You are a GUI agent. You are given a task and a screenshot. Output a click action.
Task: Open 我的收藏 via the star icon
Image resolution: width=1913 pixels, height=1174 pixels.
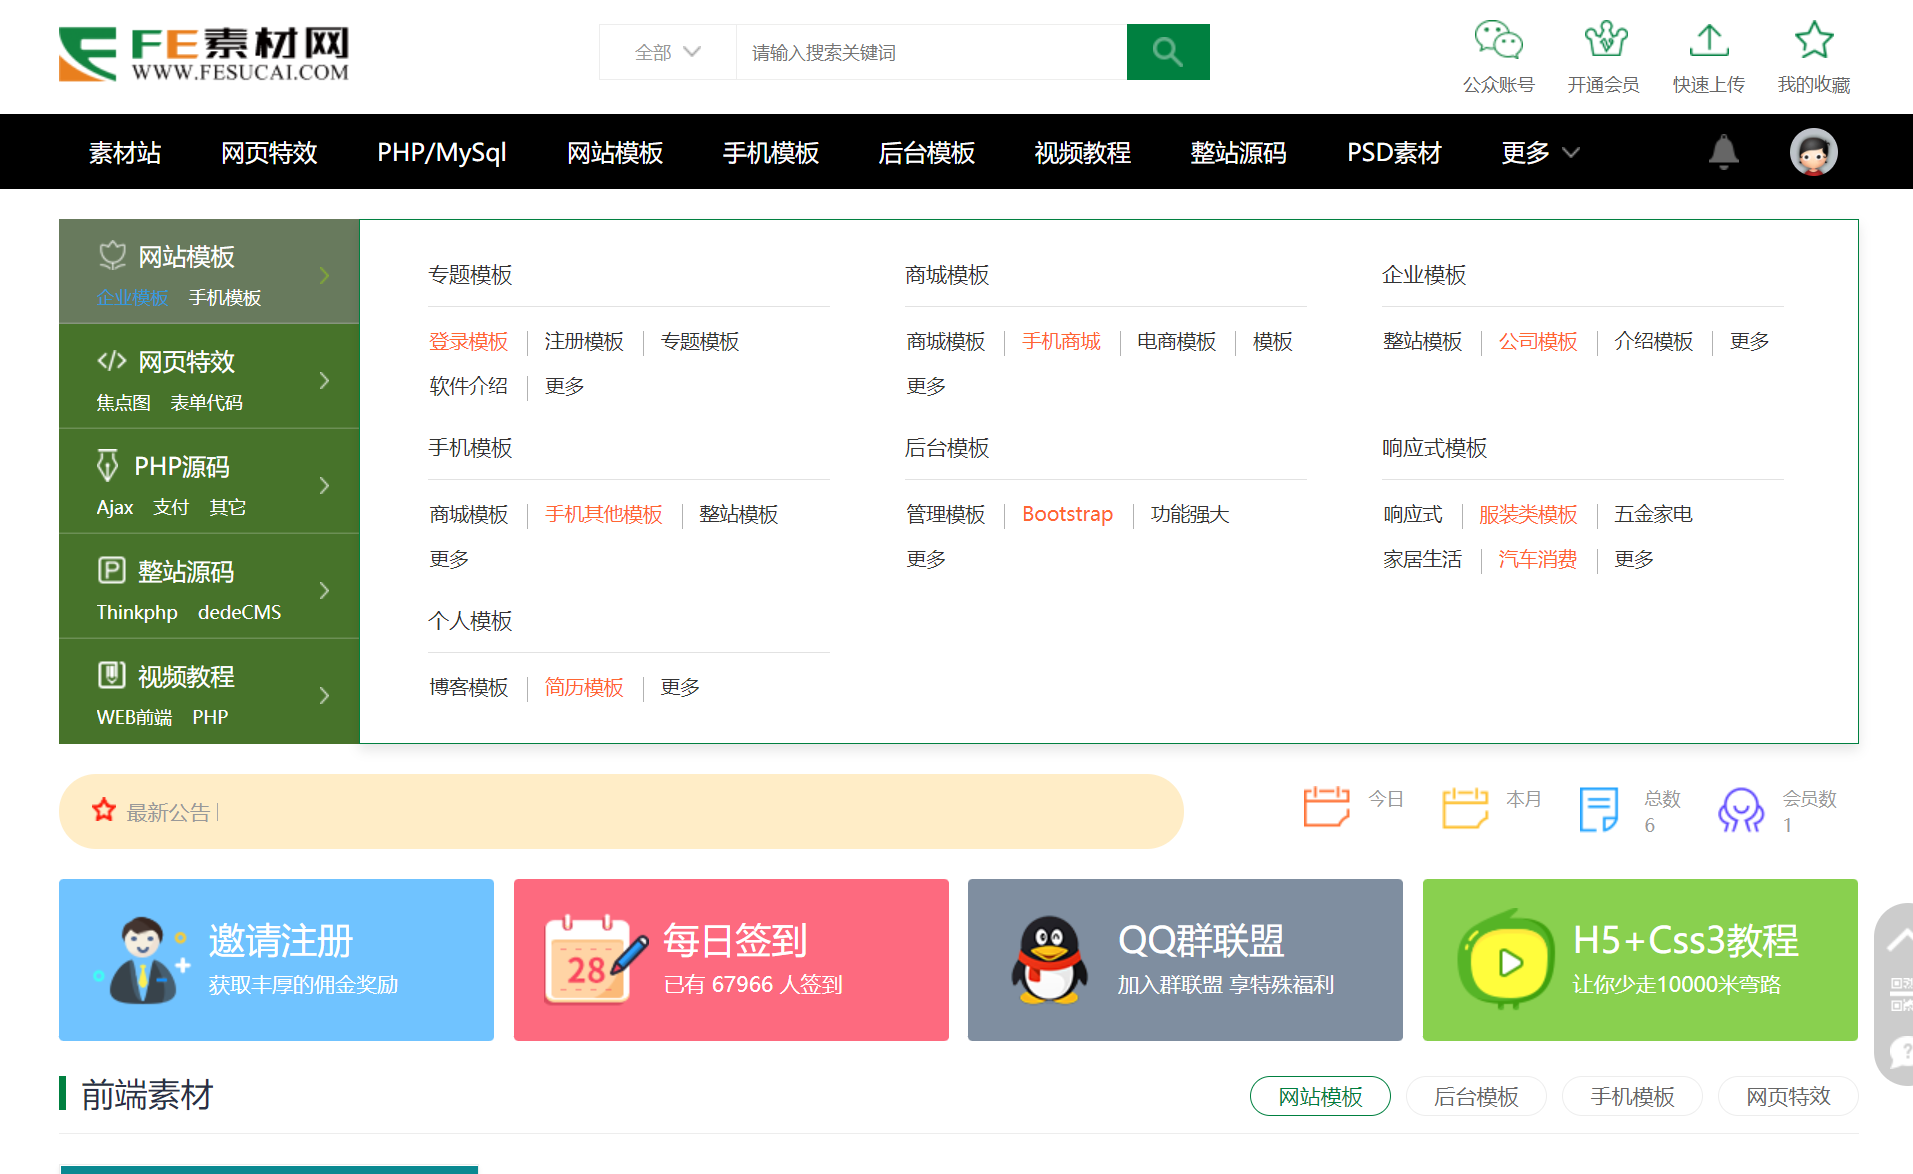tap(1813, 40)
